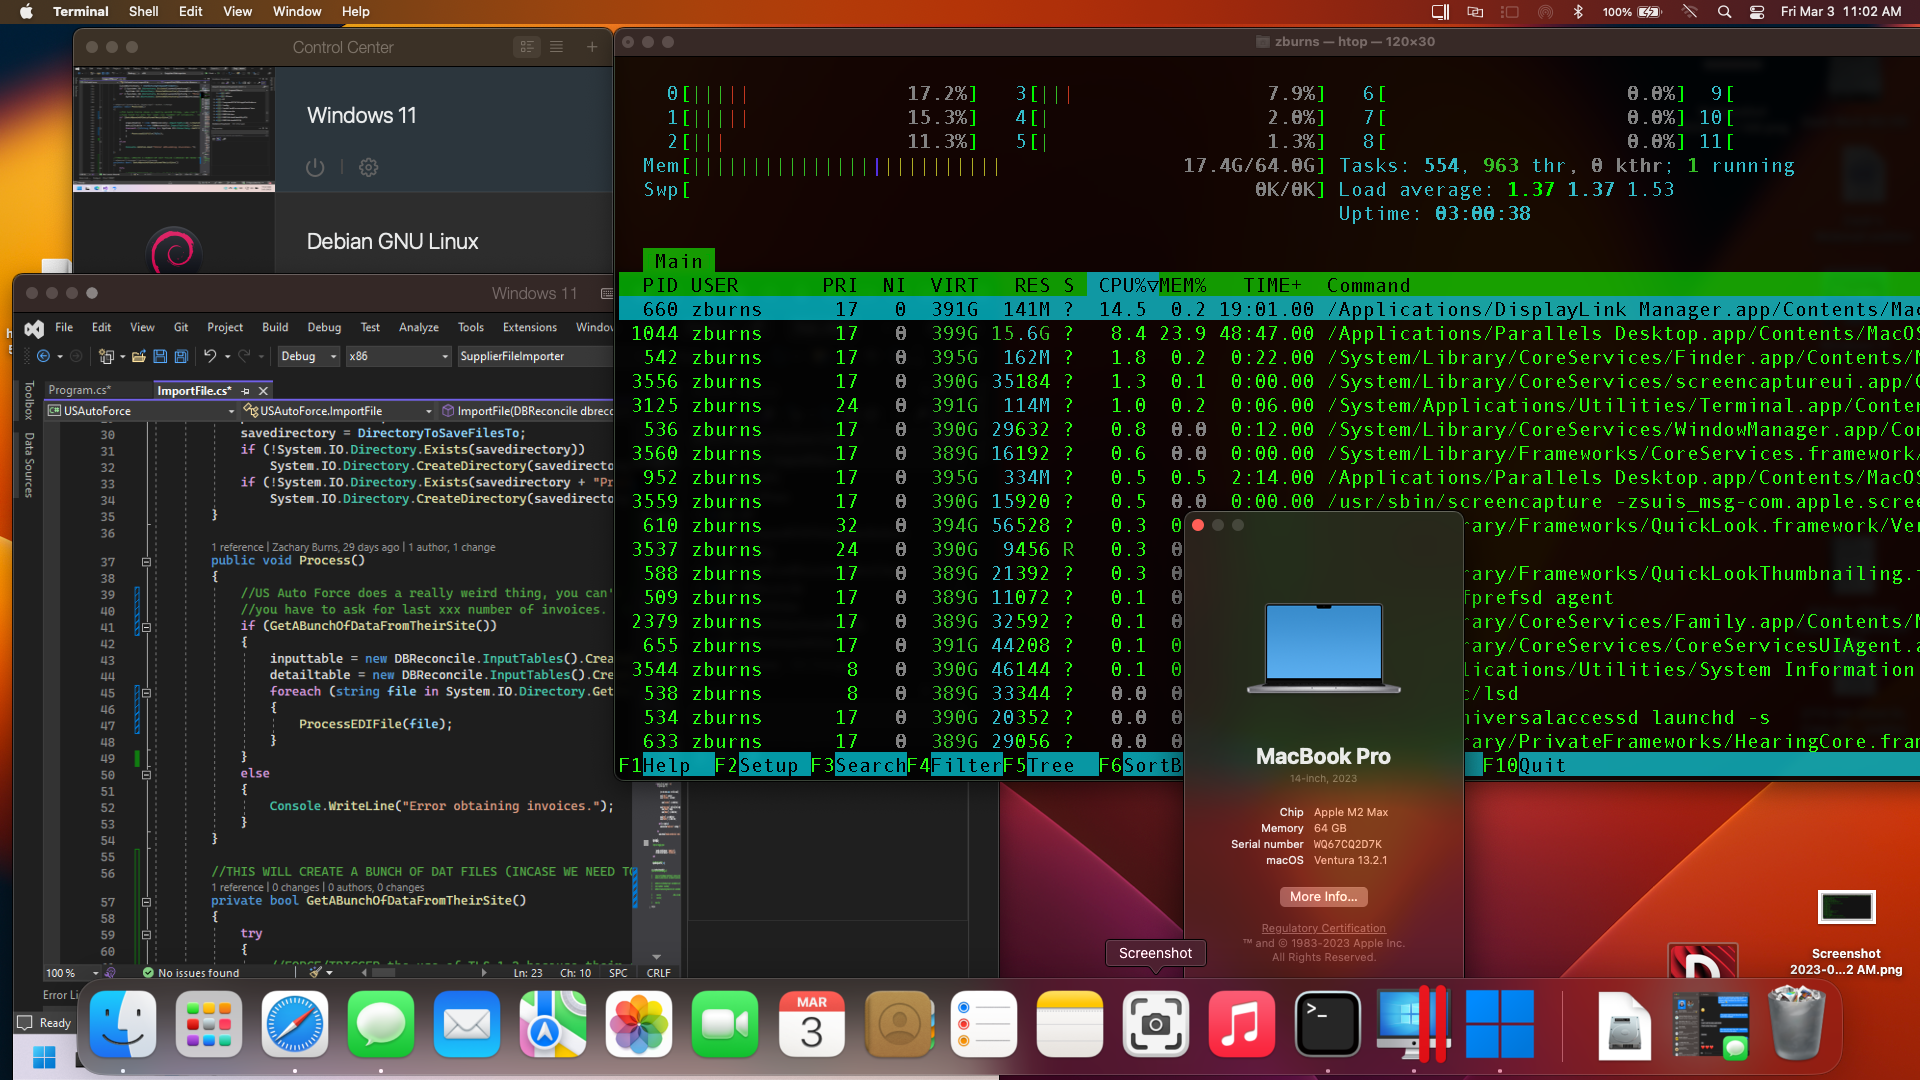The image size is (1920, 1080).
Task: Click the plus button in Control Center
Action: click(x=592, y=47)
